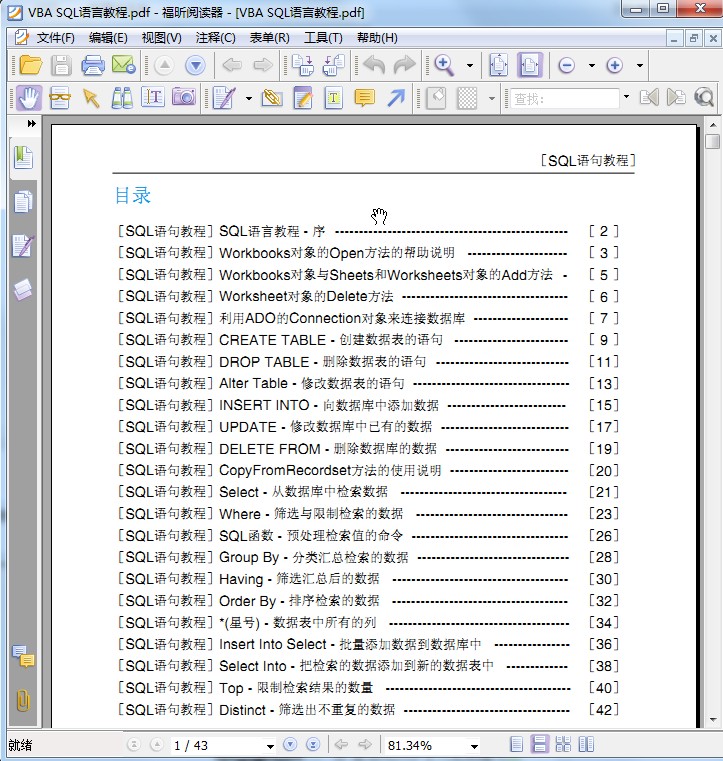
Task: Switch to Facing pages layout view
Action: [586, 744]
